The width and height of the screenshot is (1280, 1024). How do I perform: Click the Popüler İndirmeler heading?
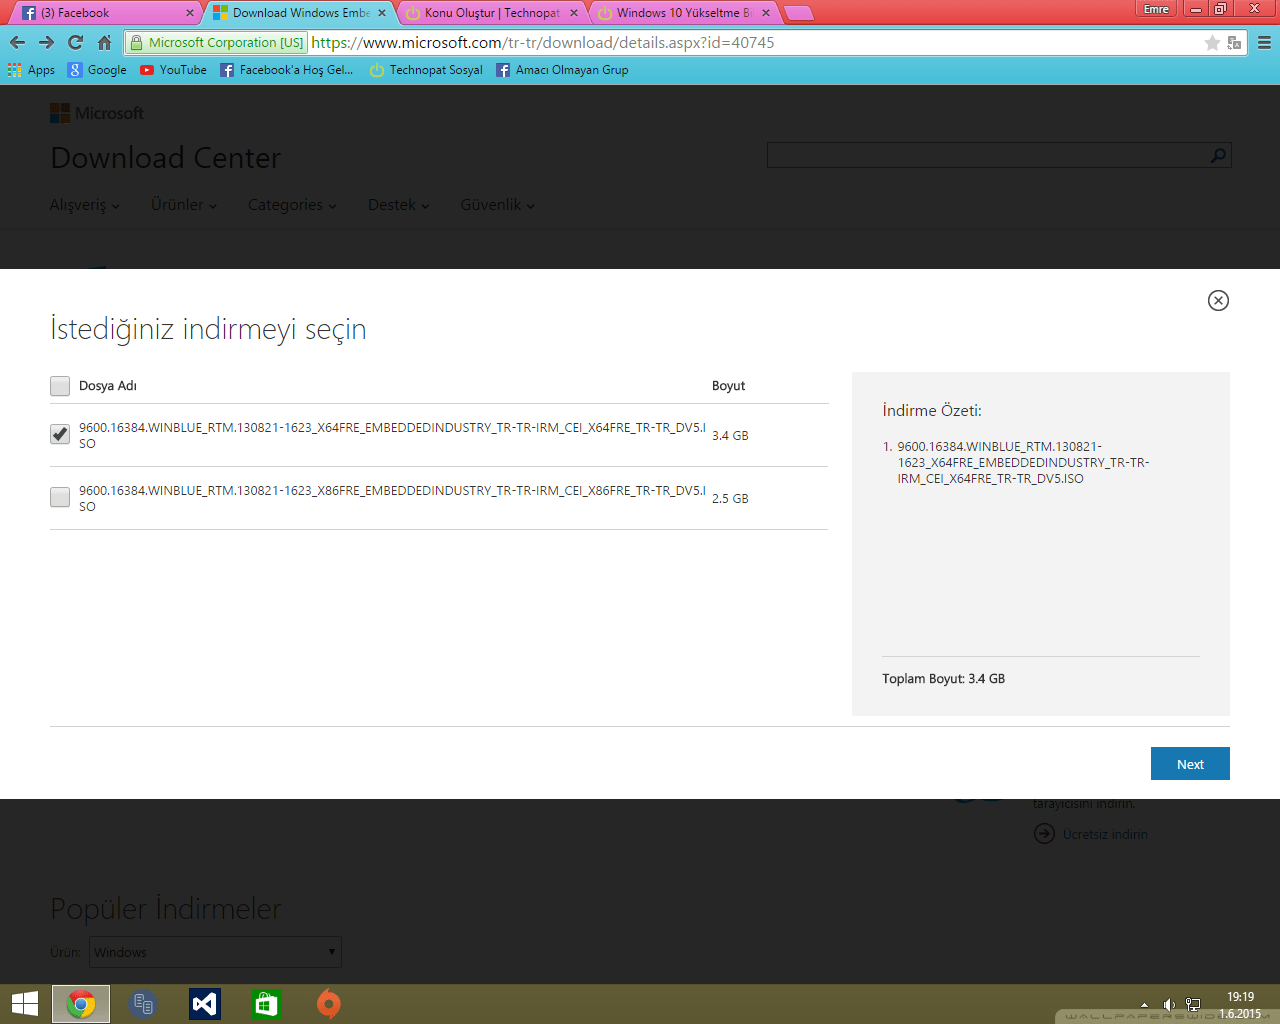coord(166,909)
